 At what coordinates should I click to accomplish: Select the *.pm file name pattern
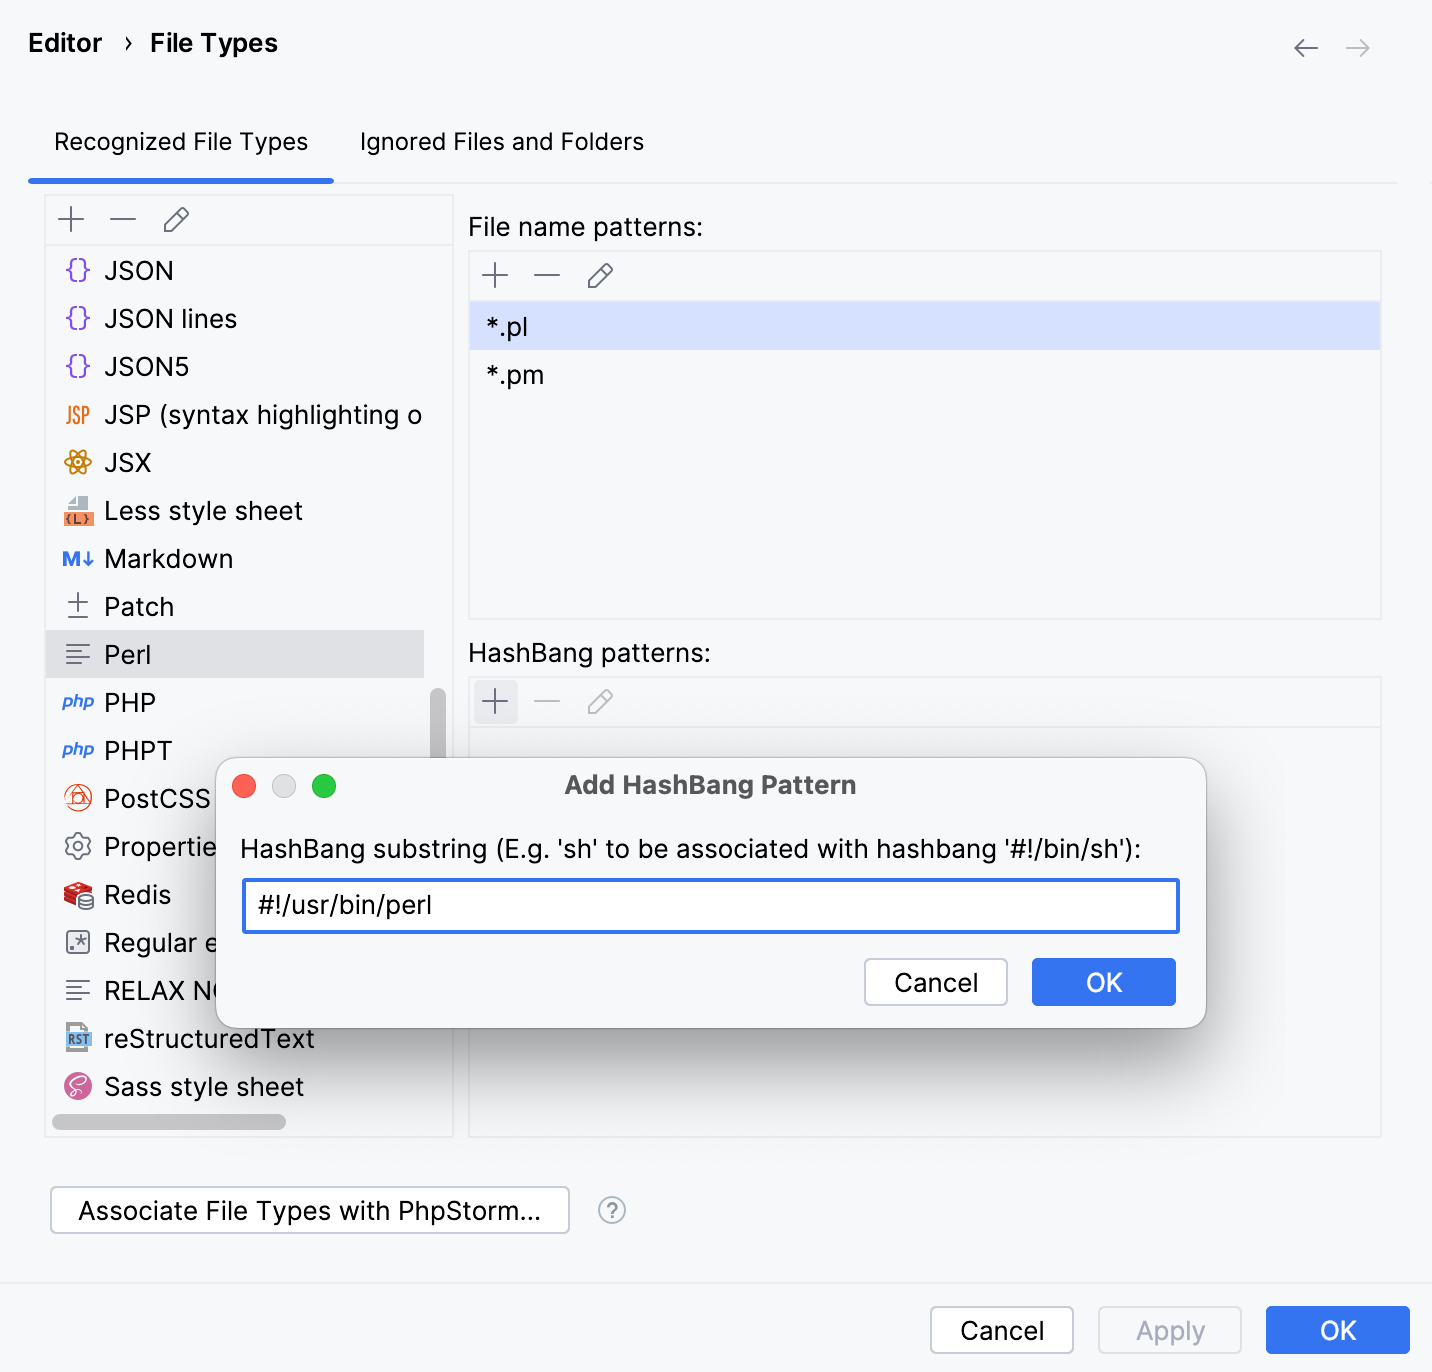[x=515, y=374]
